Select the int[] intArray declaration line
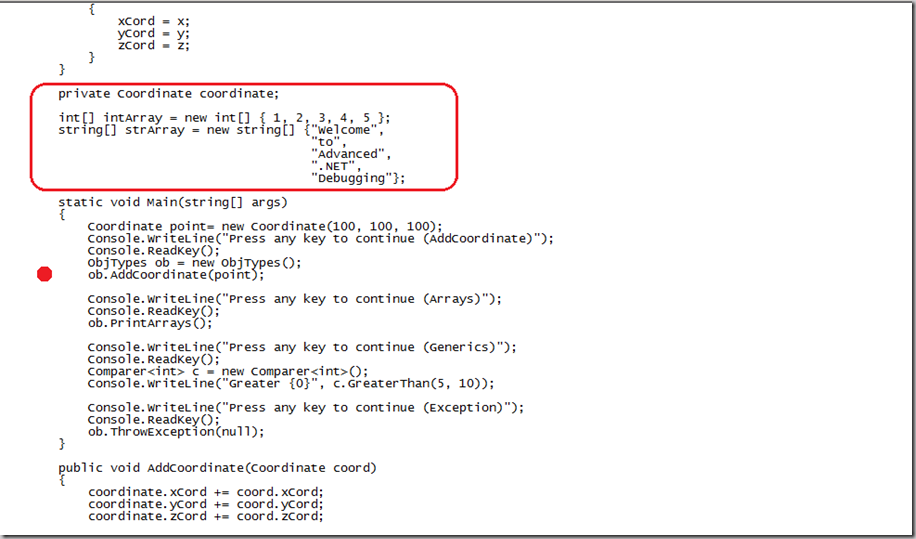 pyautogui.click(x=224, y=118)
